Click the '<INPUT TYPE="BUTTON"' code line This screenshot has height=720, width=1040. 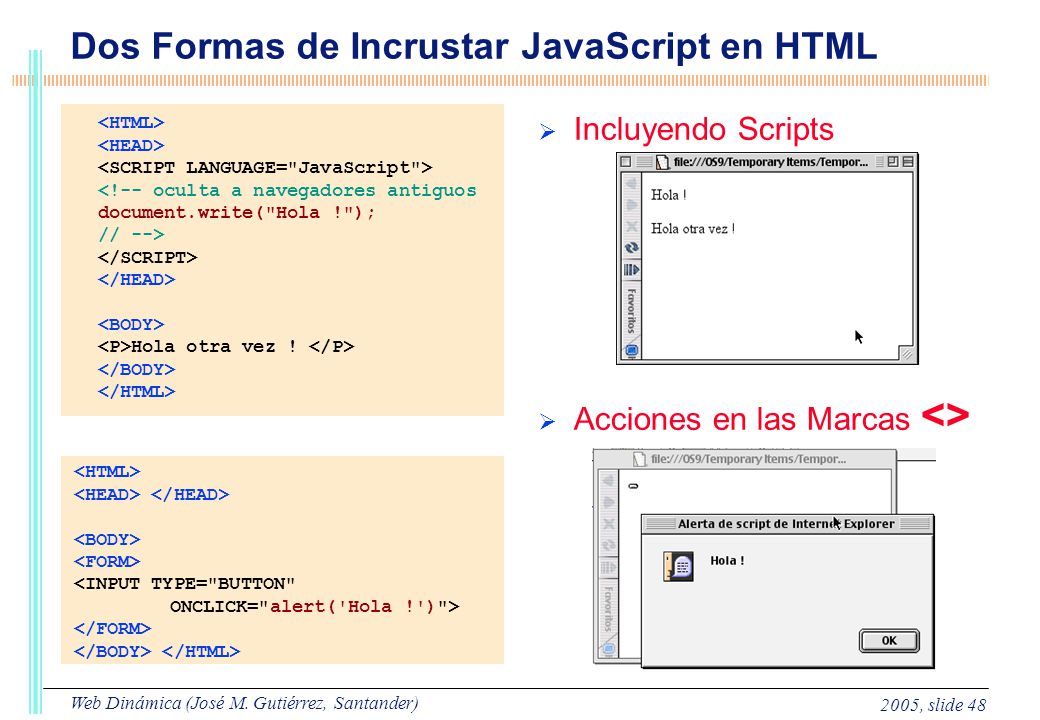point(184,584)
